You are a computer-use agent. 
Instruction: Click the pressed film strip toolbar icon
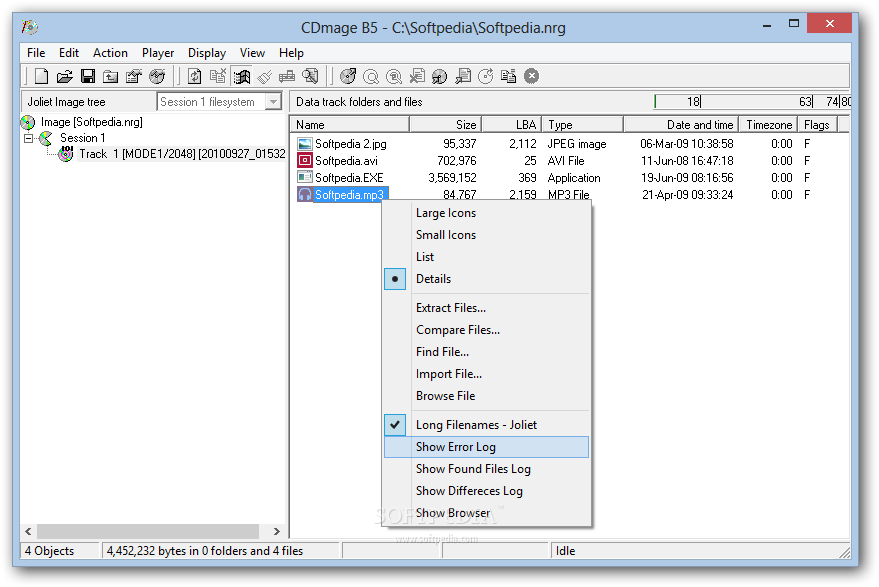point(242,76)
